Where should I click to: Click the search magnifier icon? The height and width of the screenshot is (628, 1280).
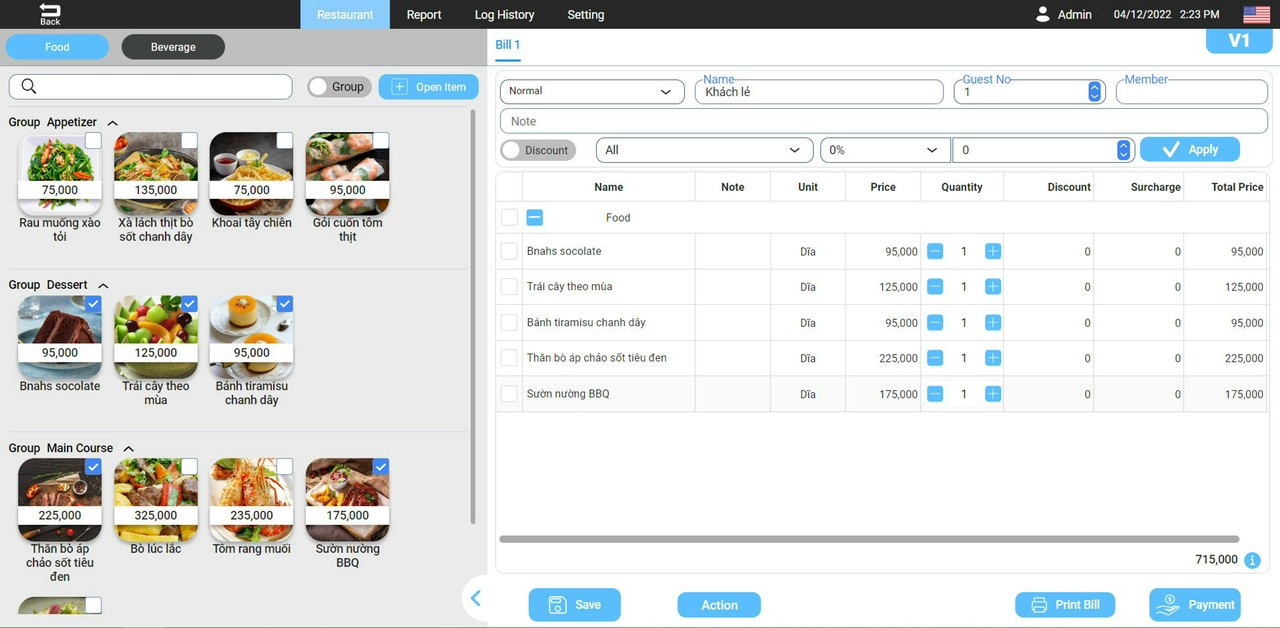pyautogui.click(x=29, y=86)
